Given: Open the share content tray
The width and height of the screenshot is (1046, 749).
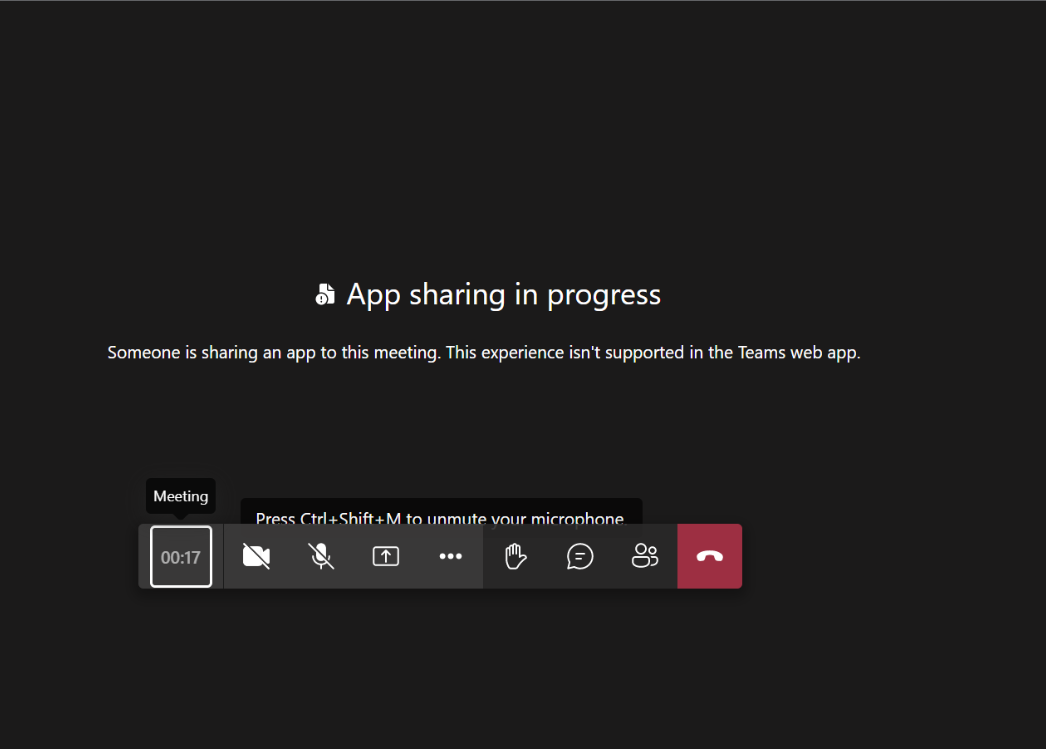Looking at the screenshot, I should coord(386,556).
